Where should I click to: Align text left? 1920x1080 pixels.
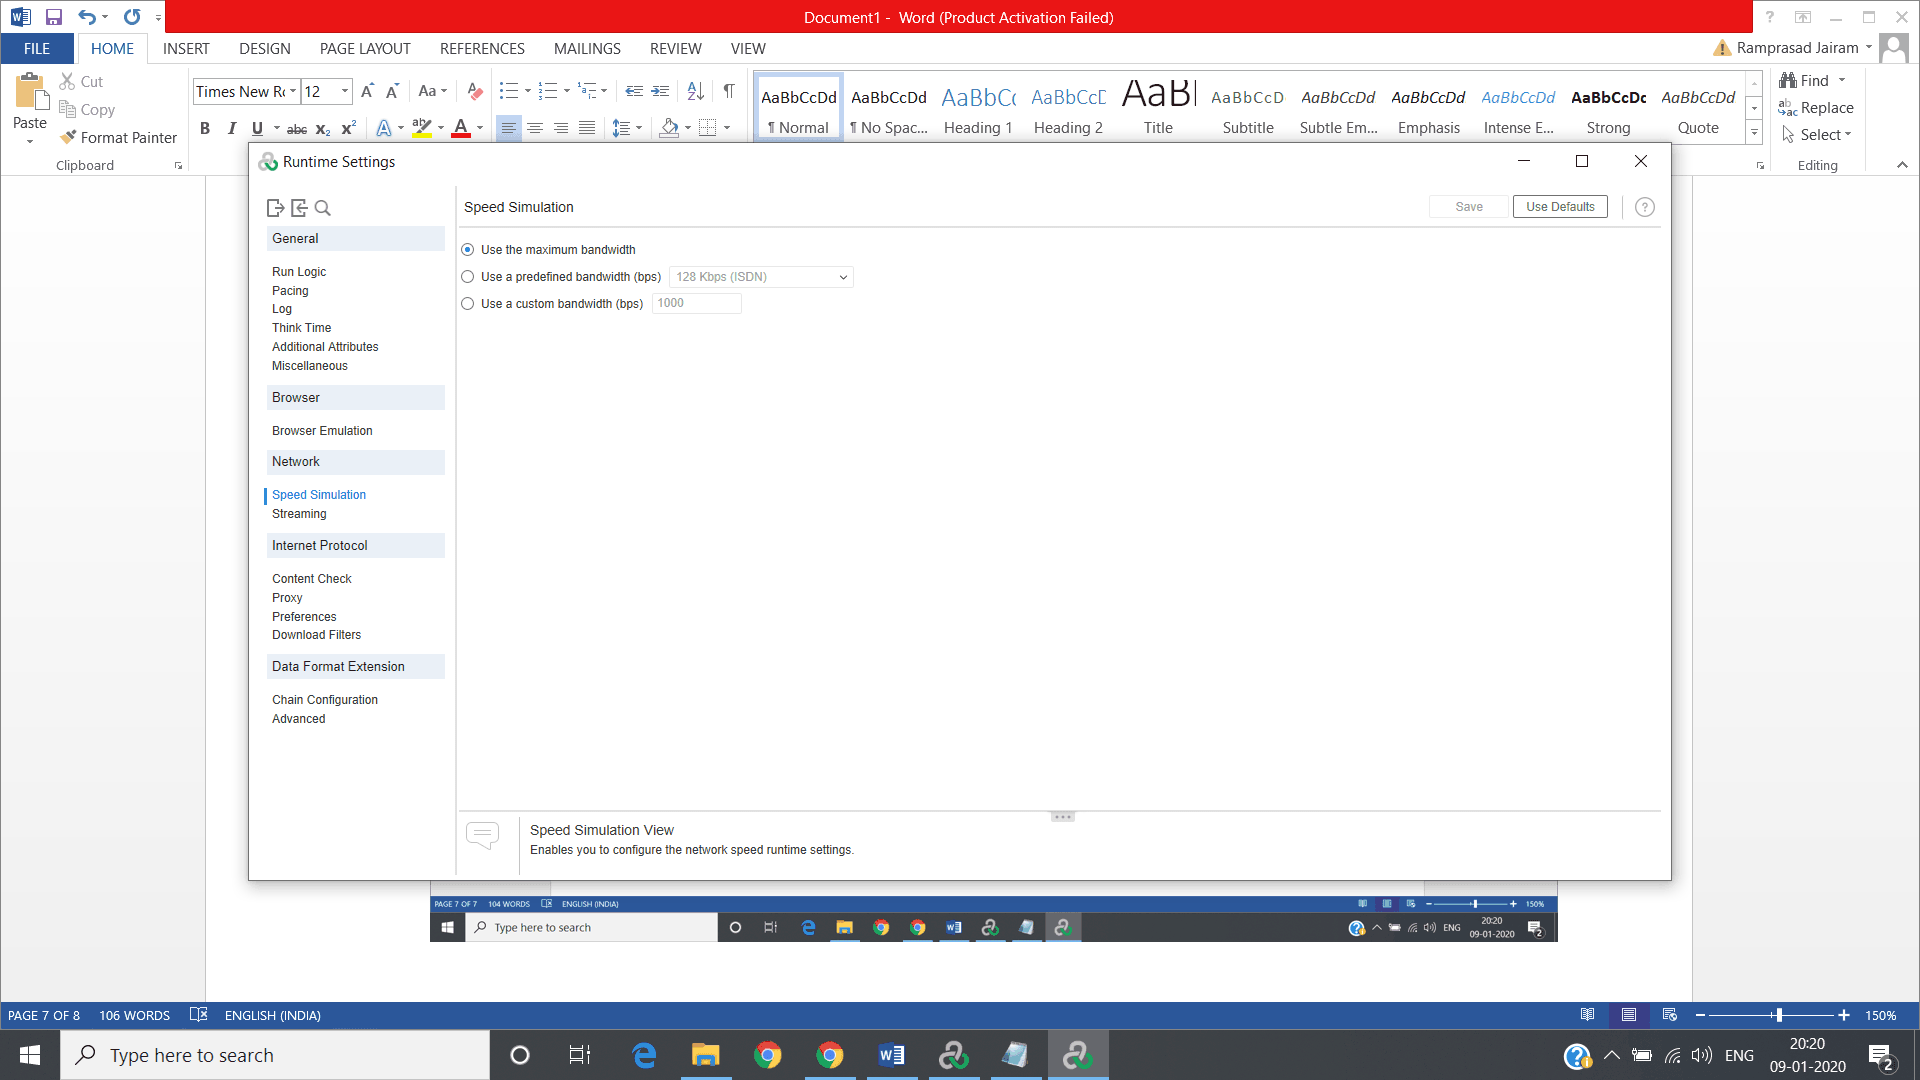coord(509,128)
